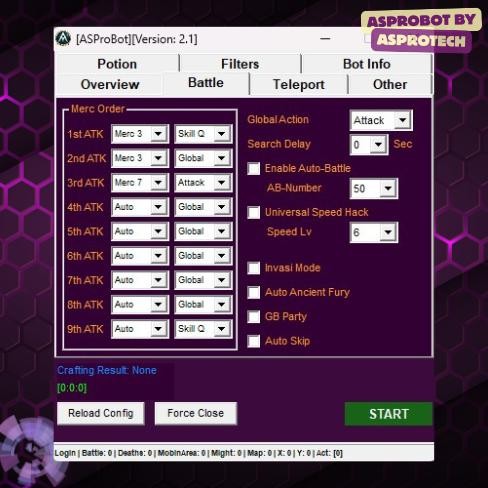Open the 9th ATK Auto dropdown
This screenshot has width=488, height=488.
click(x=140, y=329)
